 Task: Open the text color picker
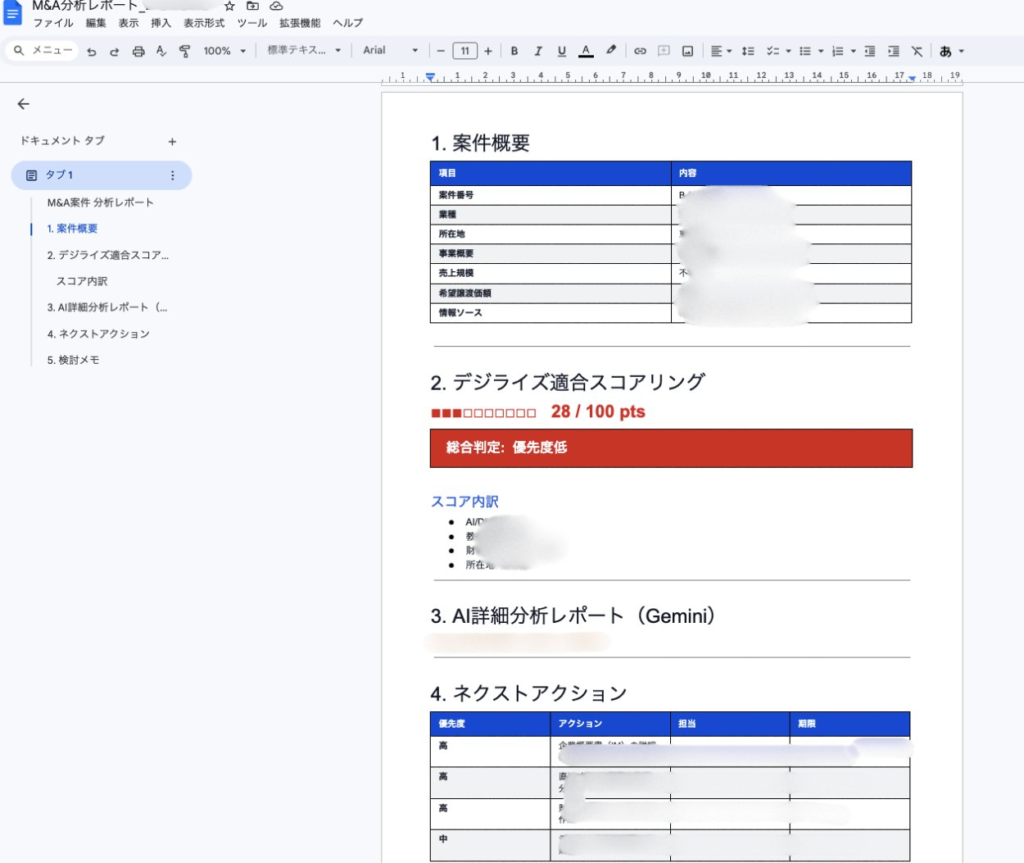(586, 51)
